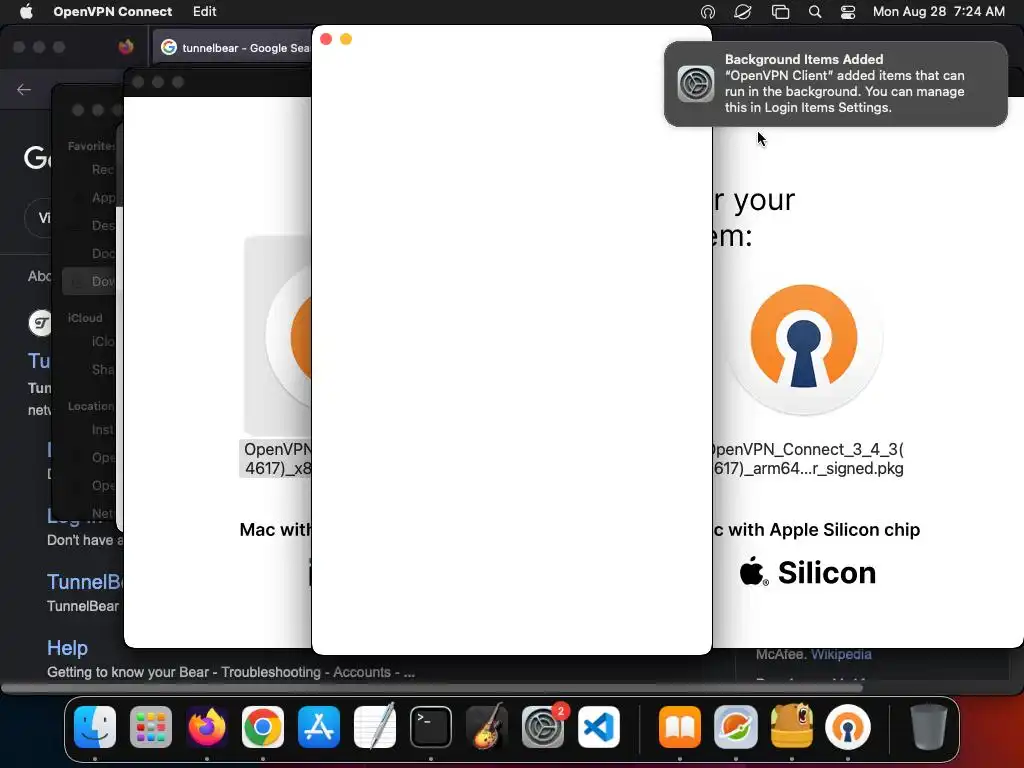Launch Google Chrome from the Dock

(x=263, y=727)
